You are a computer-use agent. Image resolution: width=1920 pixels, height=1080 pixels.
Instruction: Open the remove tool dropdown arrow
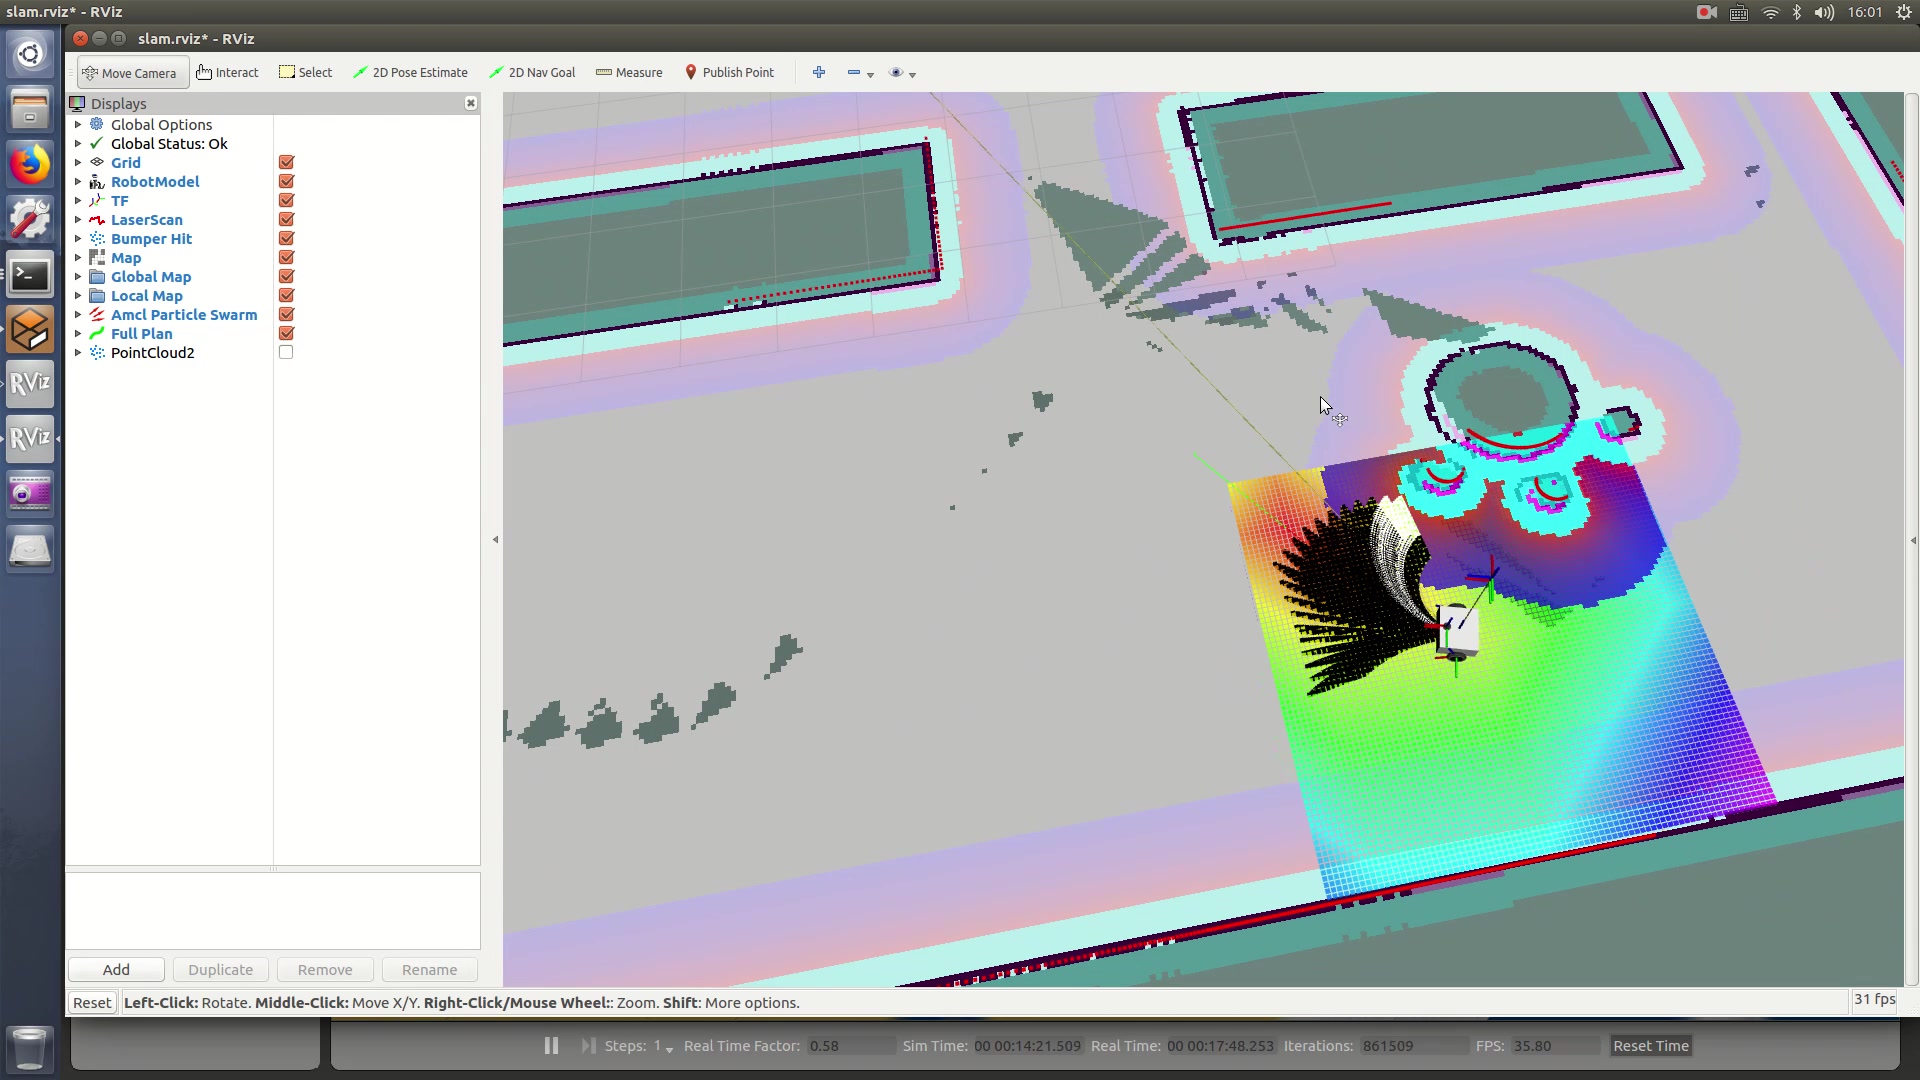click(870, 74)
